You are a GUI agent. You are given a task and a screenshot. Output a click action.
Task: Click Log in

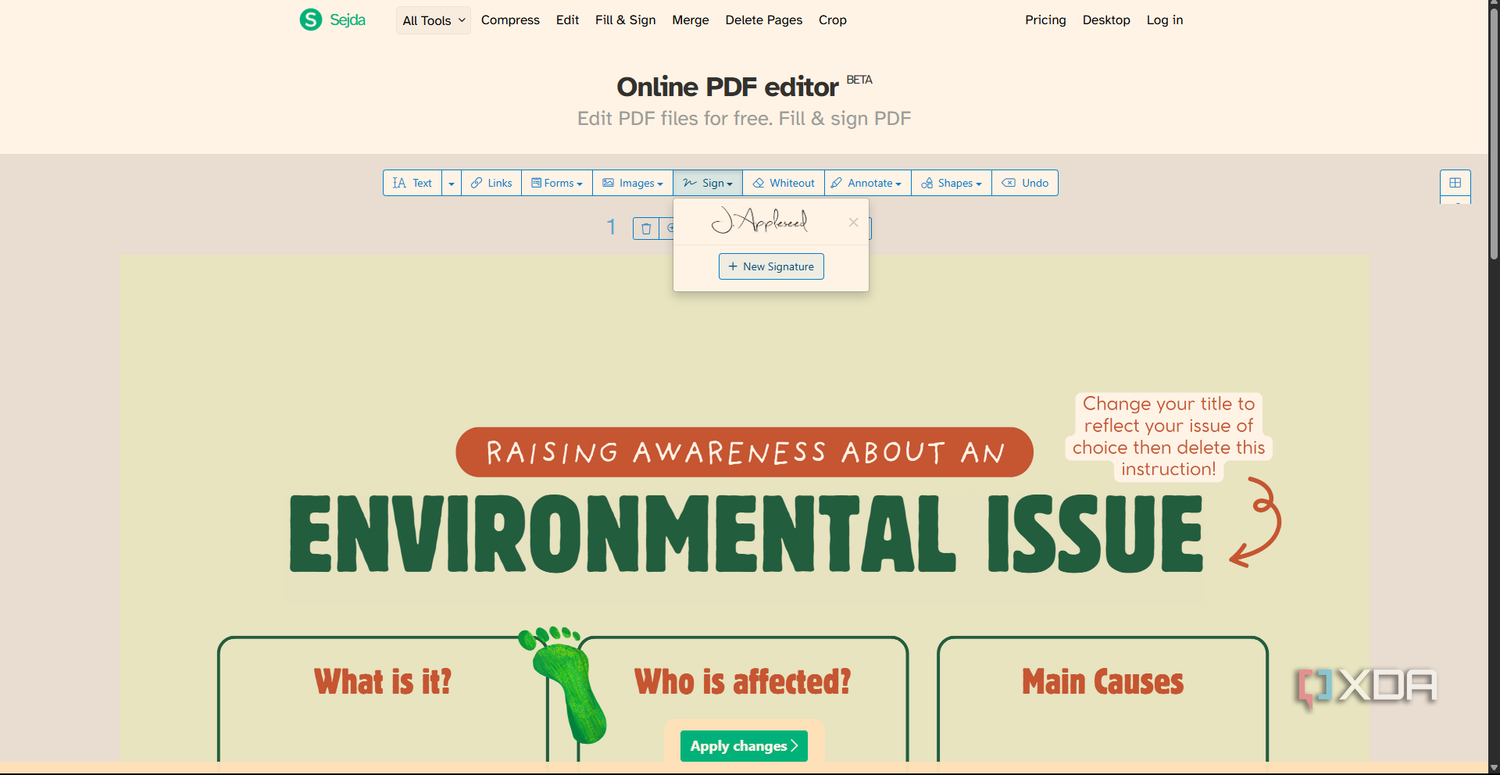click(1164, 20)
